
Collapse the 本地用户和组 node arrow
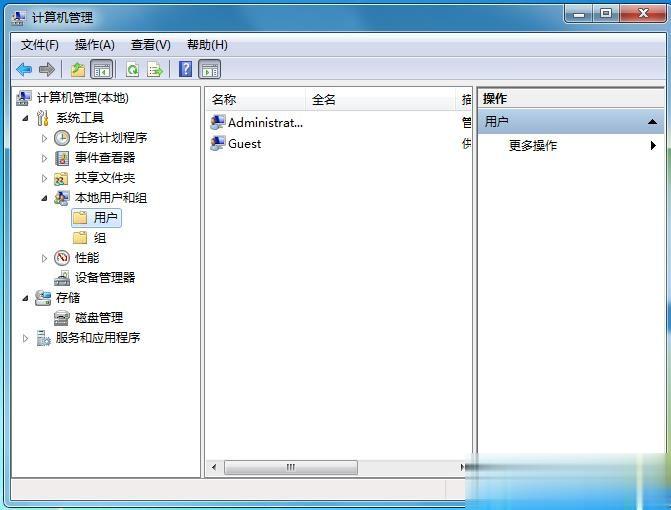click(45, 198)
